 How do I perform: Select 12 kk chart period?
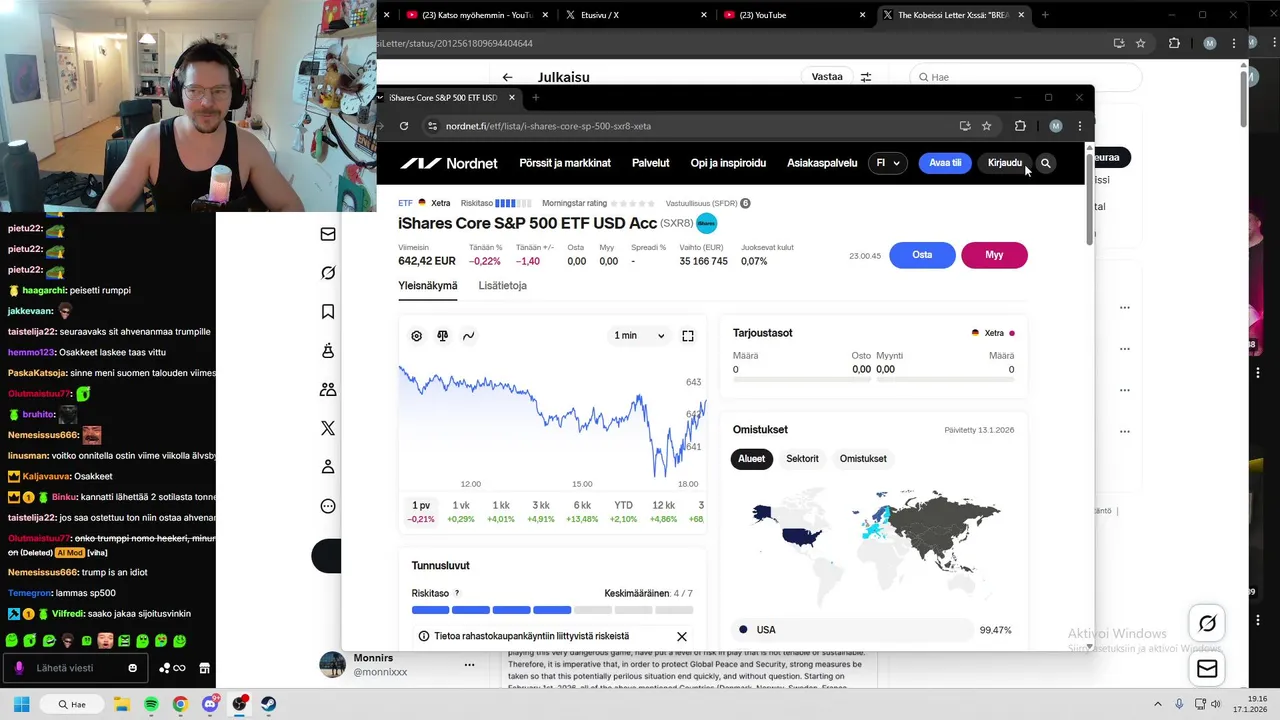(x=663, y=512)
